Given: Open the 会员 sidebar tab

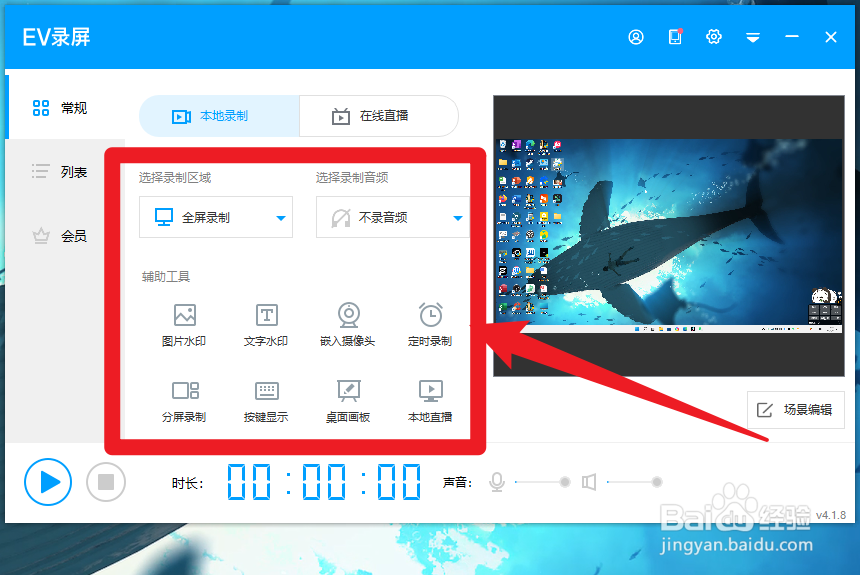Looking at the screenshot, I should [x=59, y=236].
